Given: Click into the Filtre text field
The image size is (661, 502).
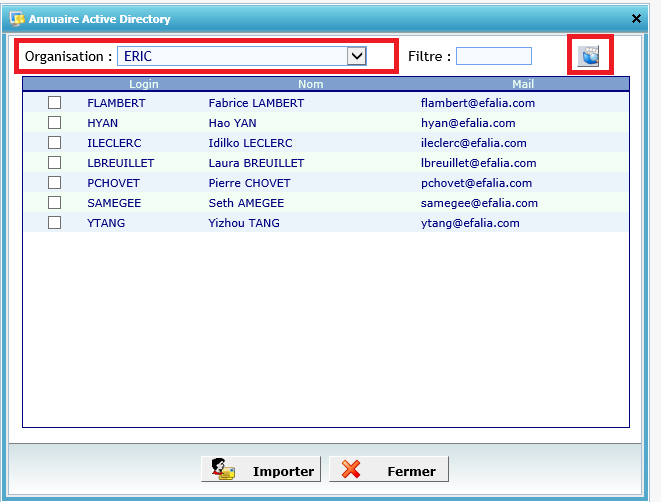Looking at the screenshot, I should [x=493, y=56].
